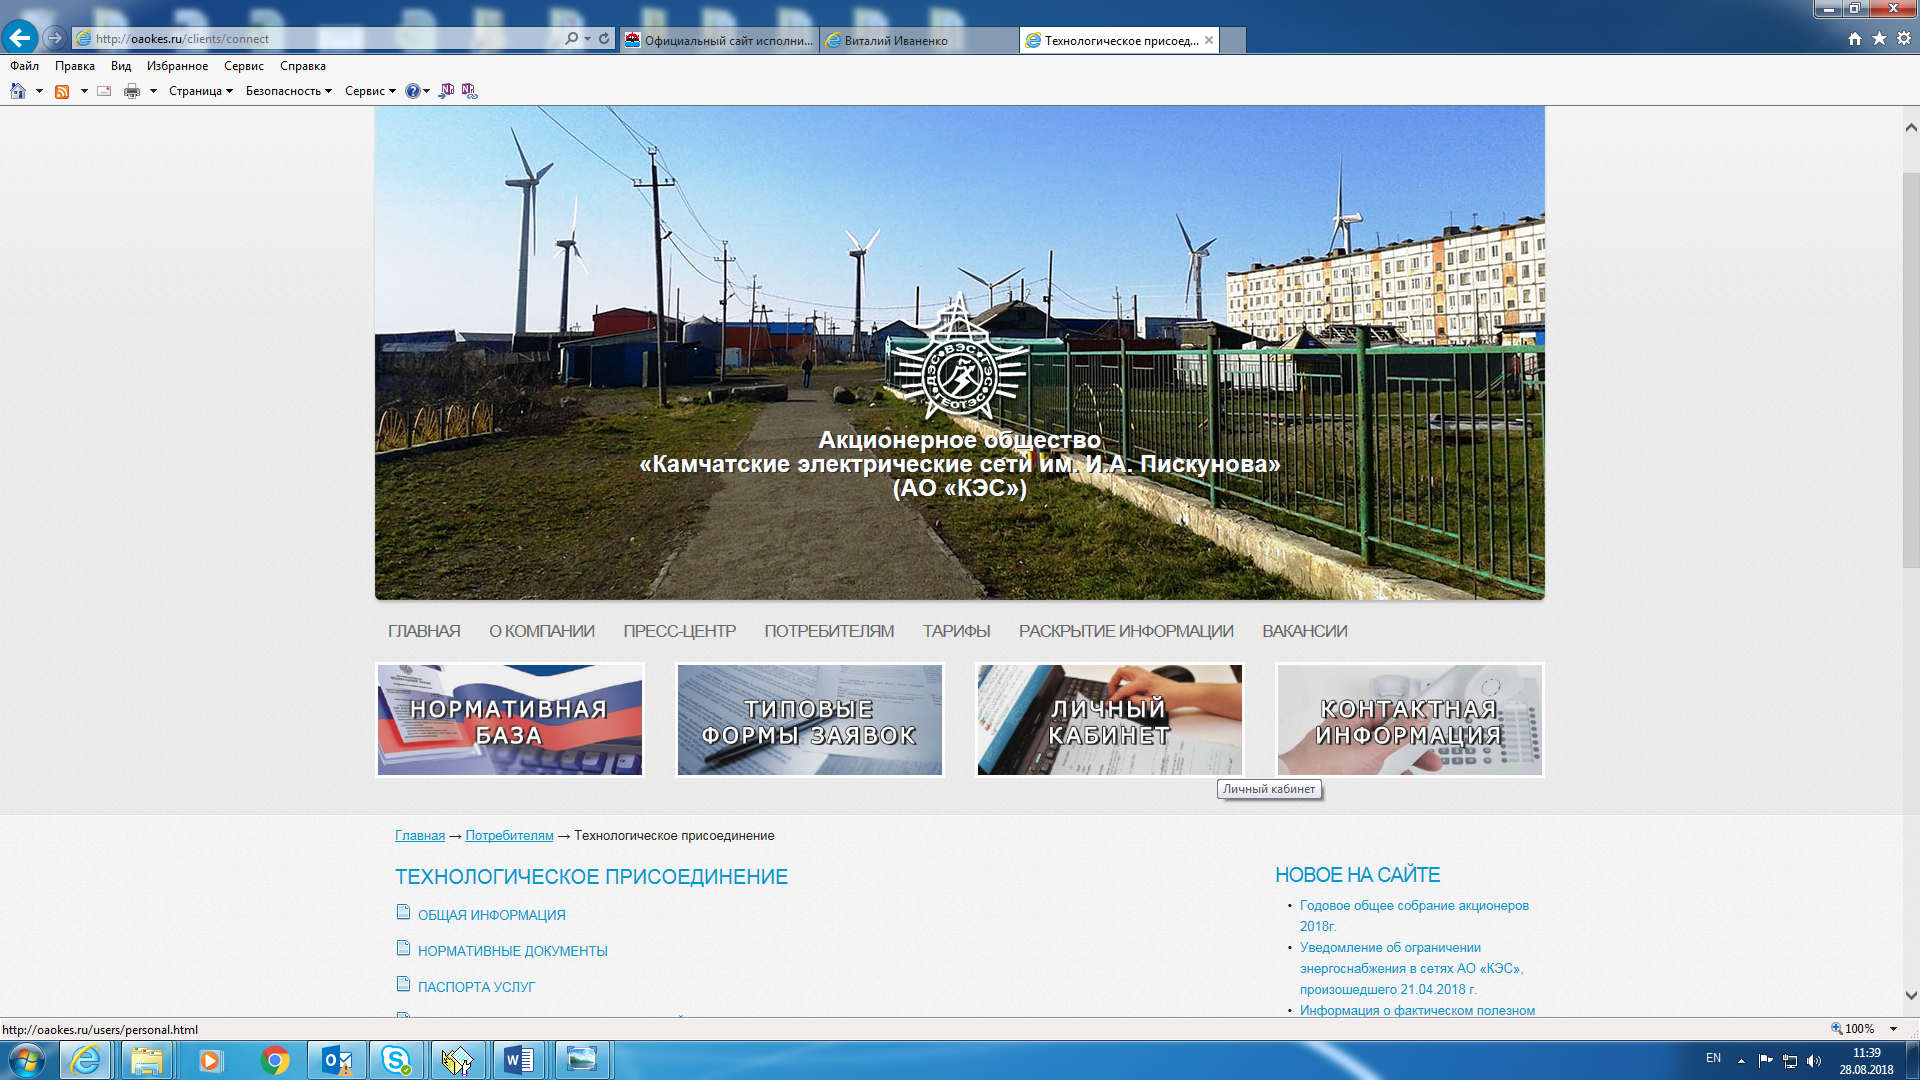Open Google Chrome from the taskbar
Image resolution: width=1920 pixels, height=1080 pixels.
click(x=275, y=1060)
